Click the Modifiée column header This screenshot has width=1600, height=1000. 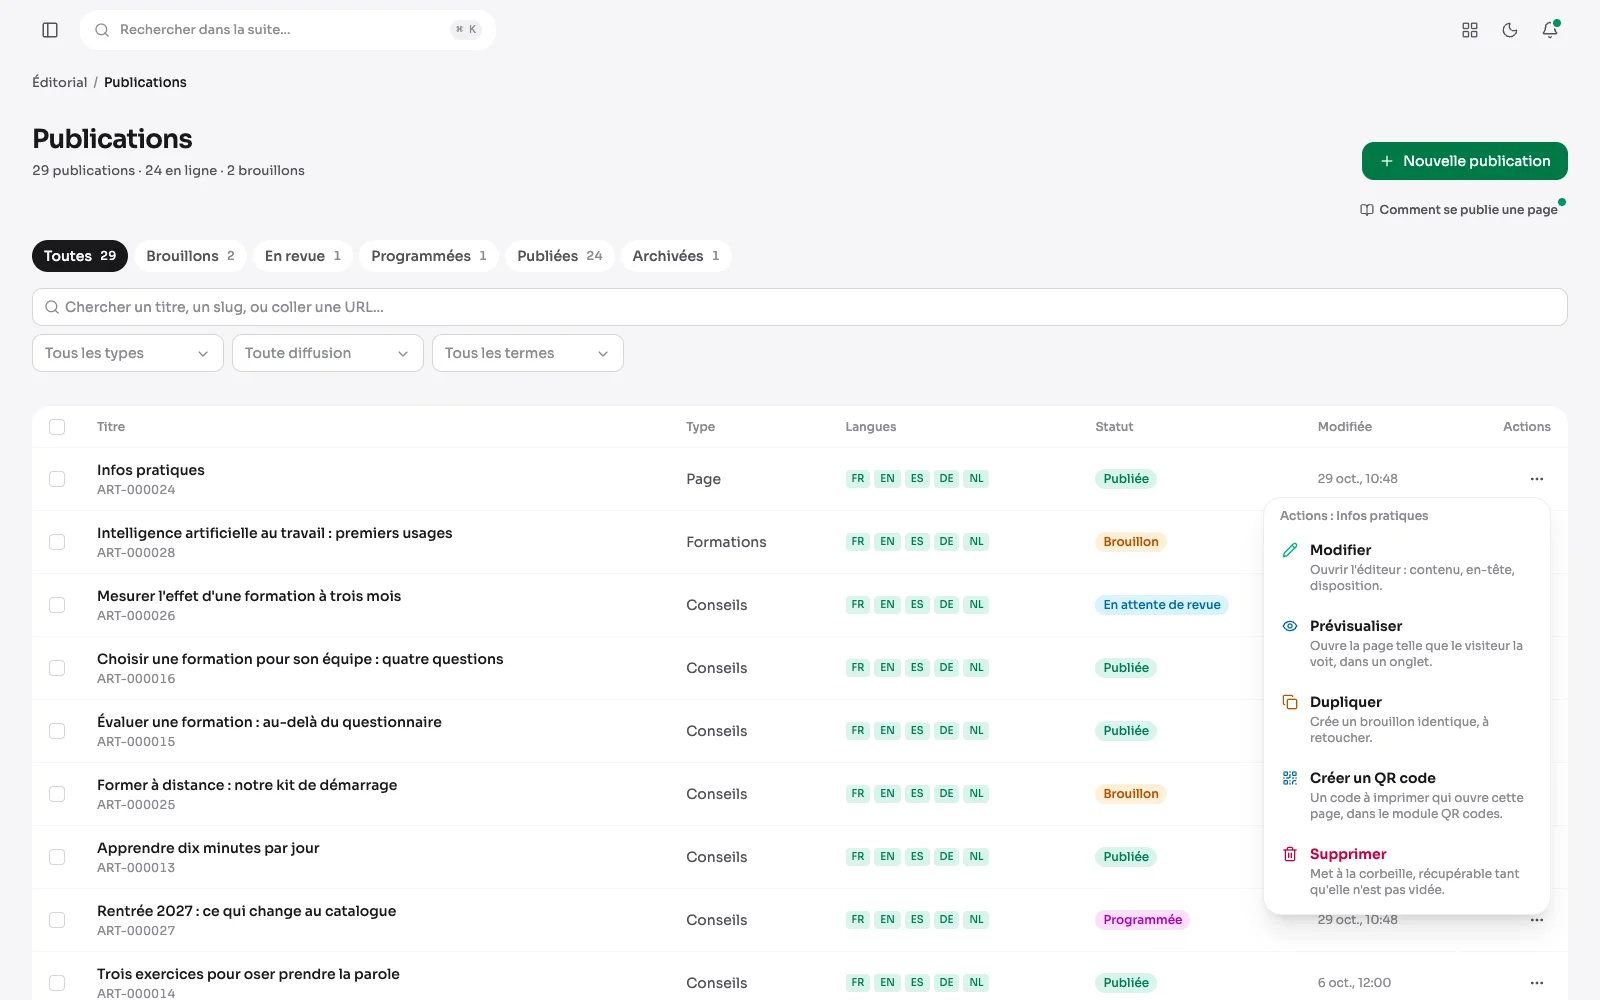pyautogui.click(x=1345, y=427)
